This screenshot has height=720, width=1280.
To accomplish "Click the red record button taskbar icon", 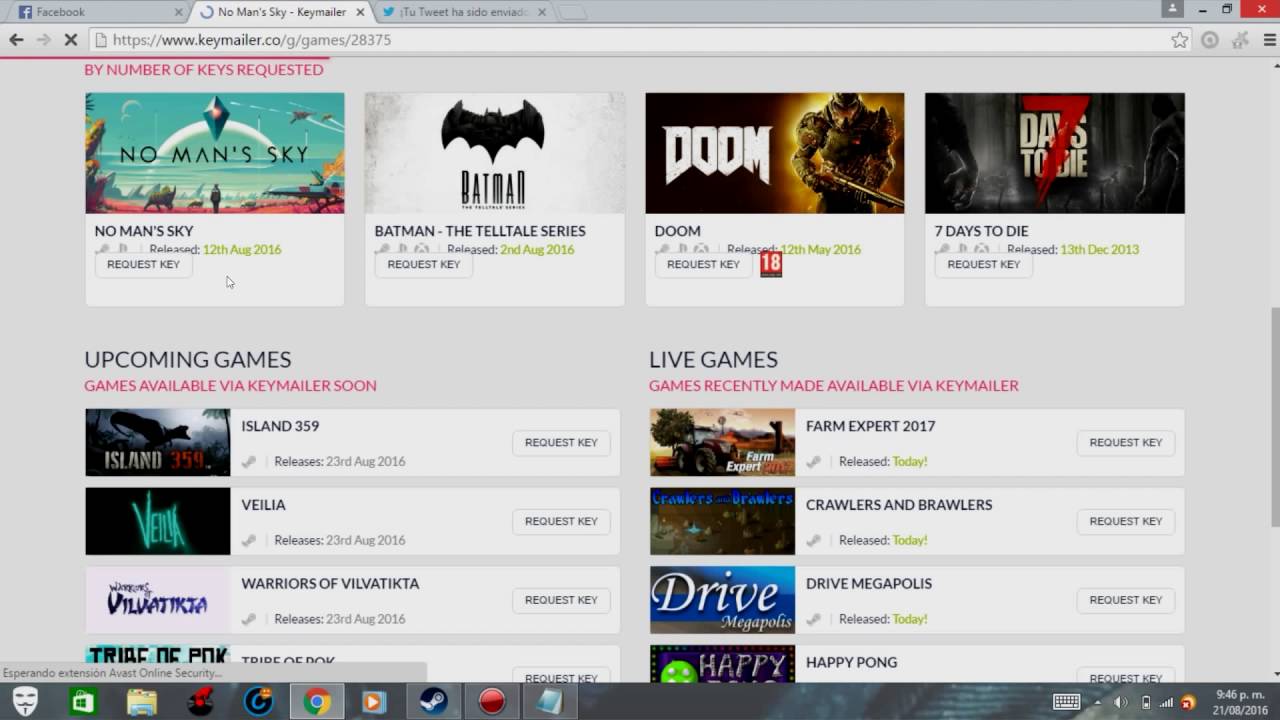I will (491, 702).
